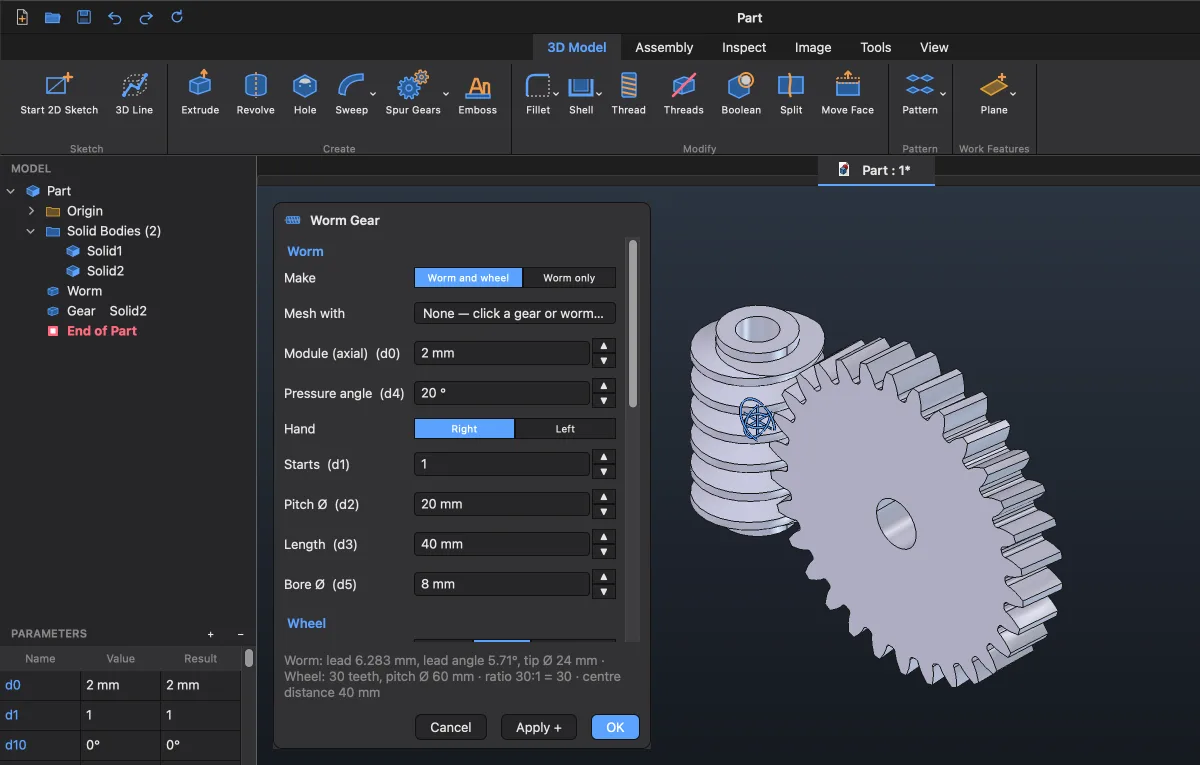The height and width of the screenshot is (765, 1200).
Task: Collapse the Solid Bodies folder
Action: (31, 231)
